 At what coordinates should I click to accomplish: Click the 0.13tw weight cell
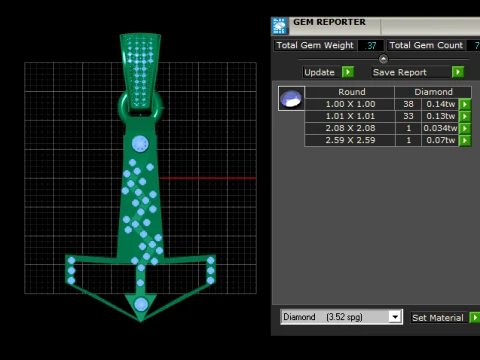point(440,116)
